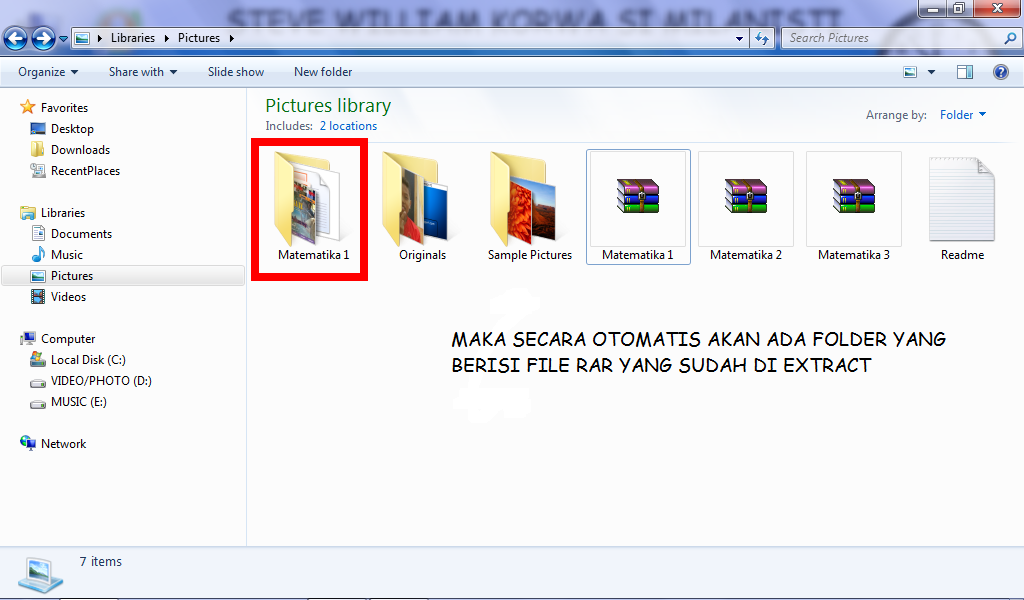The height and width of the screenshot is (600, 1024).
Task: Select Pictures in the Libraries tree
Action: click(x=71, y=275)
